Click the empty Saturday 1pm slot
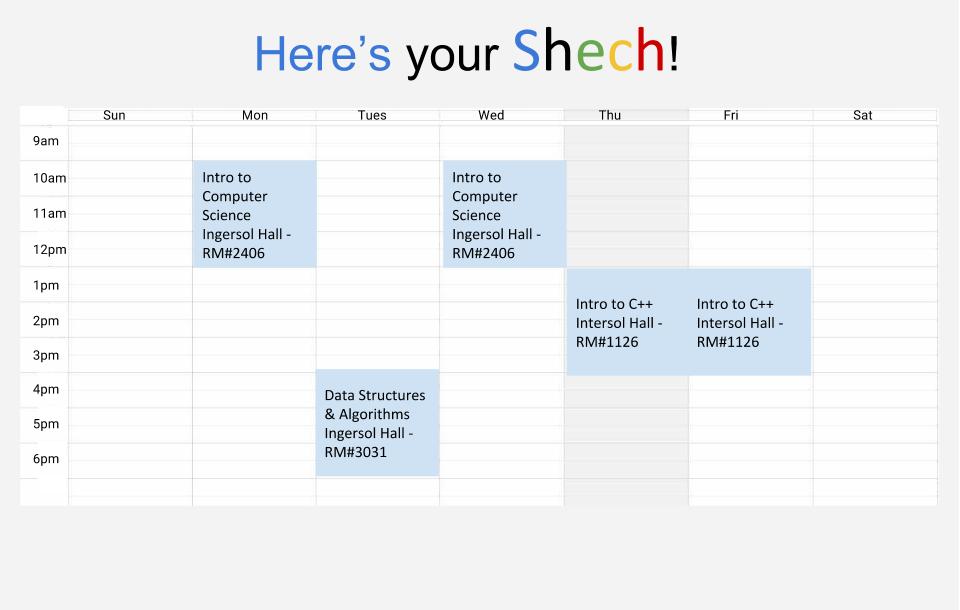960x610 pixels. tap(876, 285)
